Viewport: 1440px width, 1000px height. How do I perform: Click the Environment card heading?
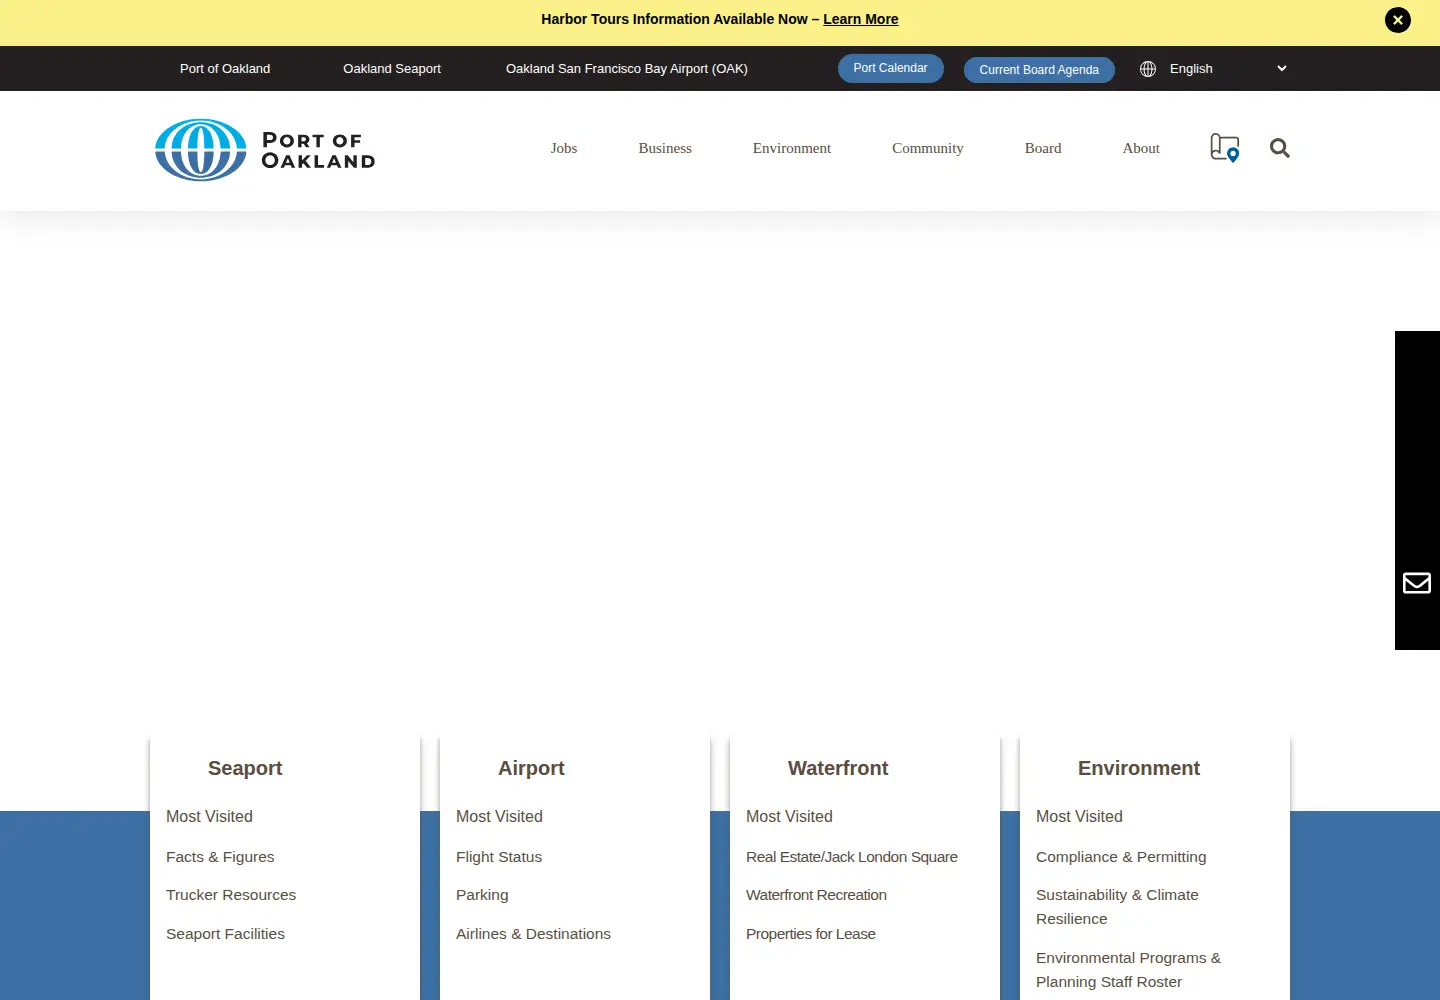pos(1139,768)
